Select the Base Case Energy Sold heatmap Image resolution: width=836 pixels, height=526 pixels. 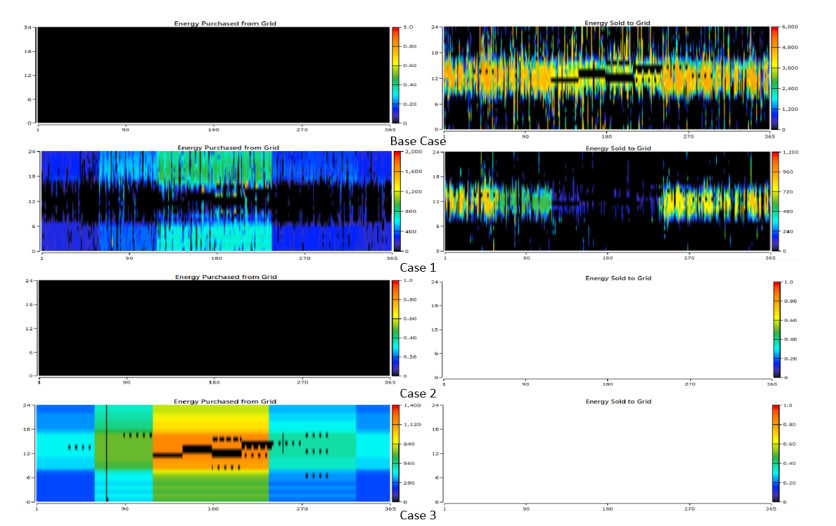pyautogui.click(x=607, y=77)
